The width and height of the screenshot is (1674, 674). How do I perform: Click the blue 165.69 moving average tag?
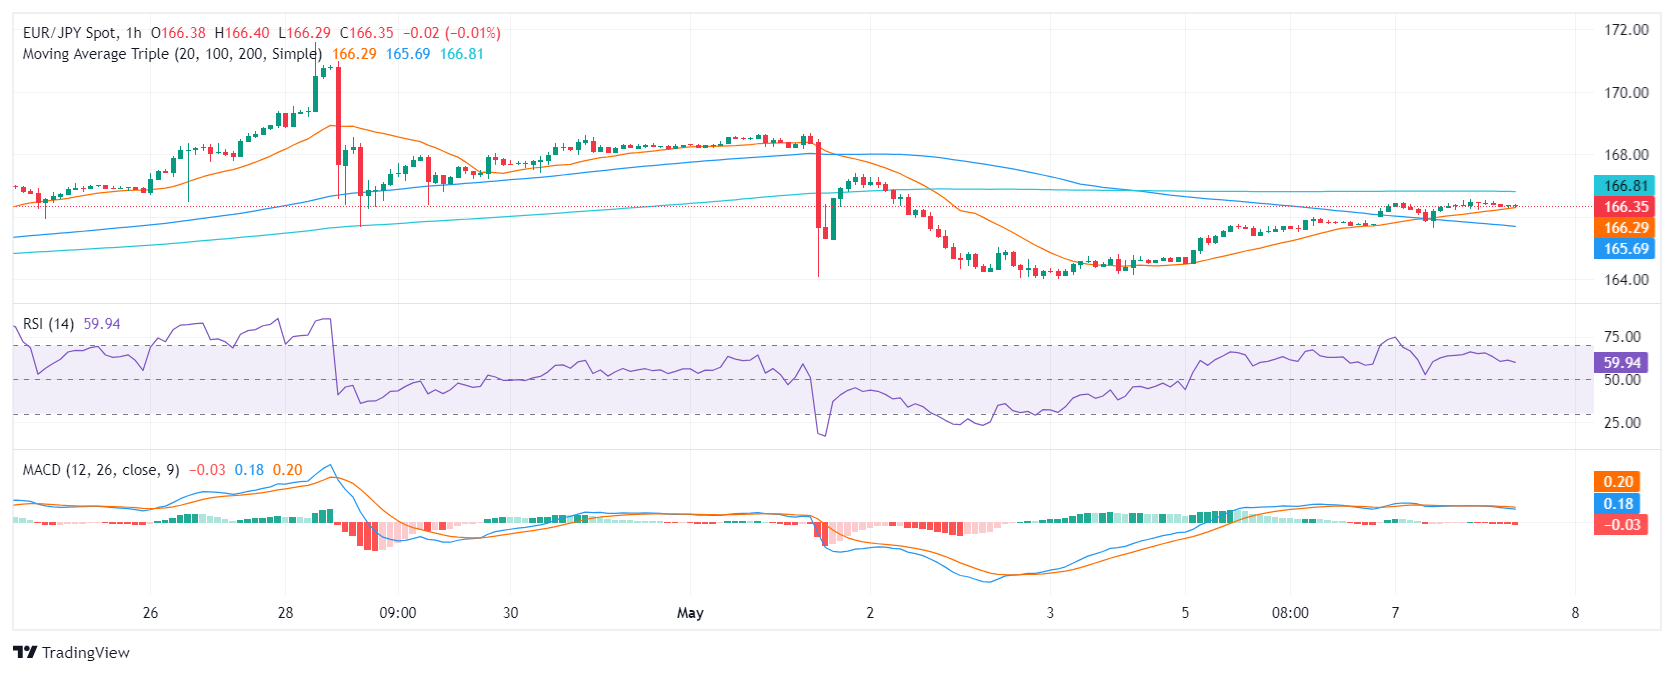pos(1625,249)
